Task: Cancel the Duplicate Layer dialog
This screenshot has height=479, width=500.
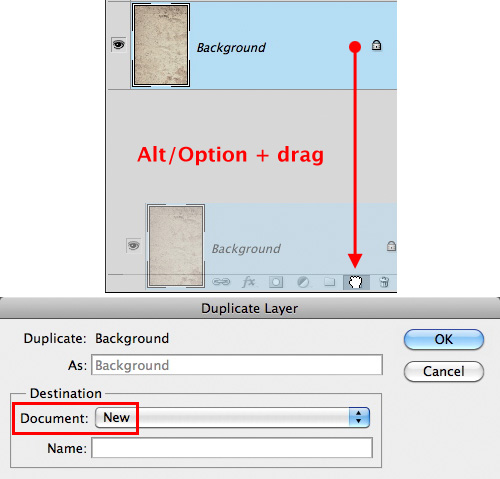Action: [x=444, y=371]
